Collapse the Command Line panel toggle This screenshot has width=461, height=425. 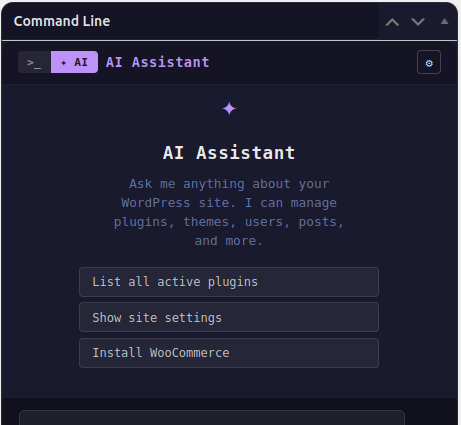pyautogui.click(x=444, y=22)
